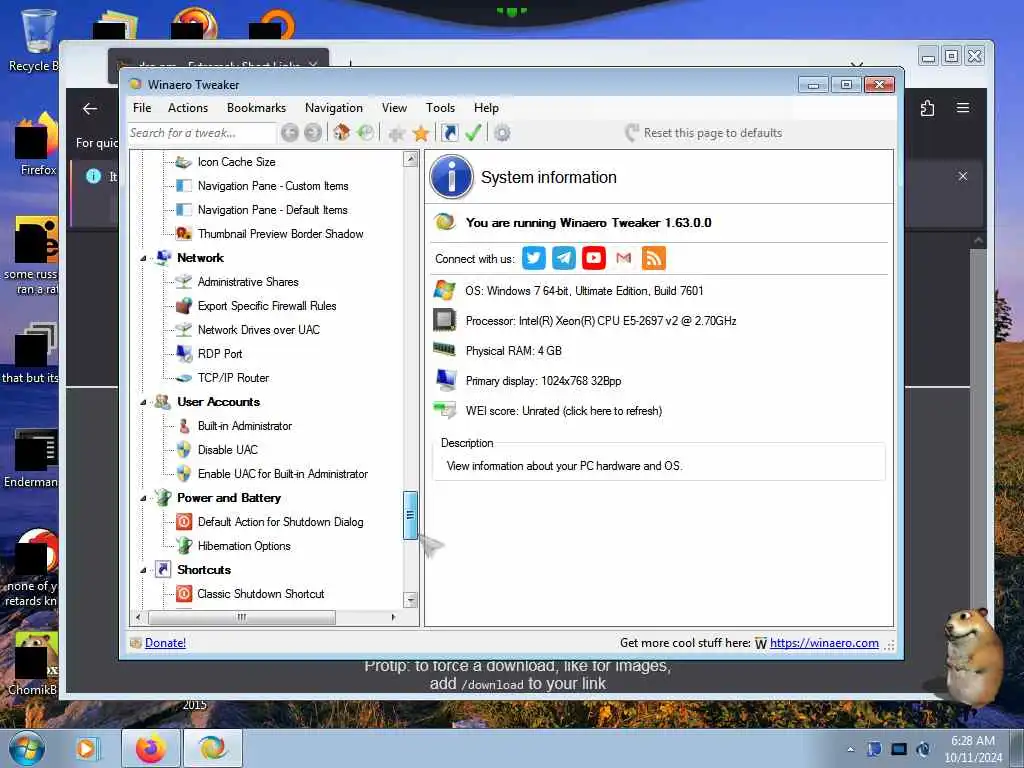Collapse the User Accounts category

click(x=143, y=402)
